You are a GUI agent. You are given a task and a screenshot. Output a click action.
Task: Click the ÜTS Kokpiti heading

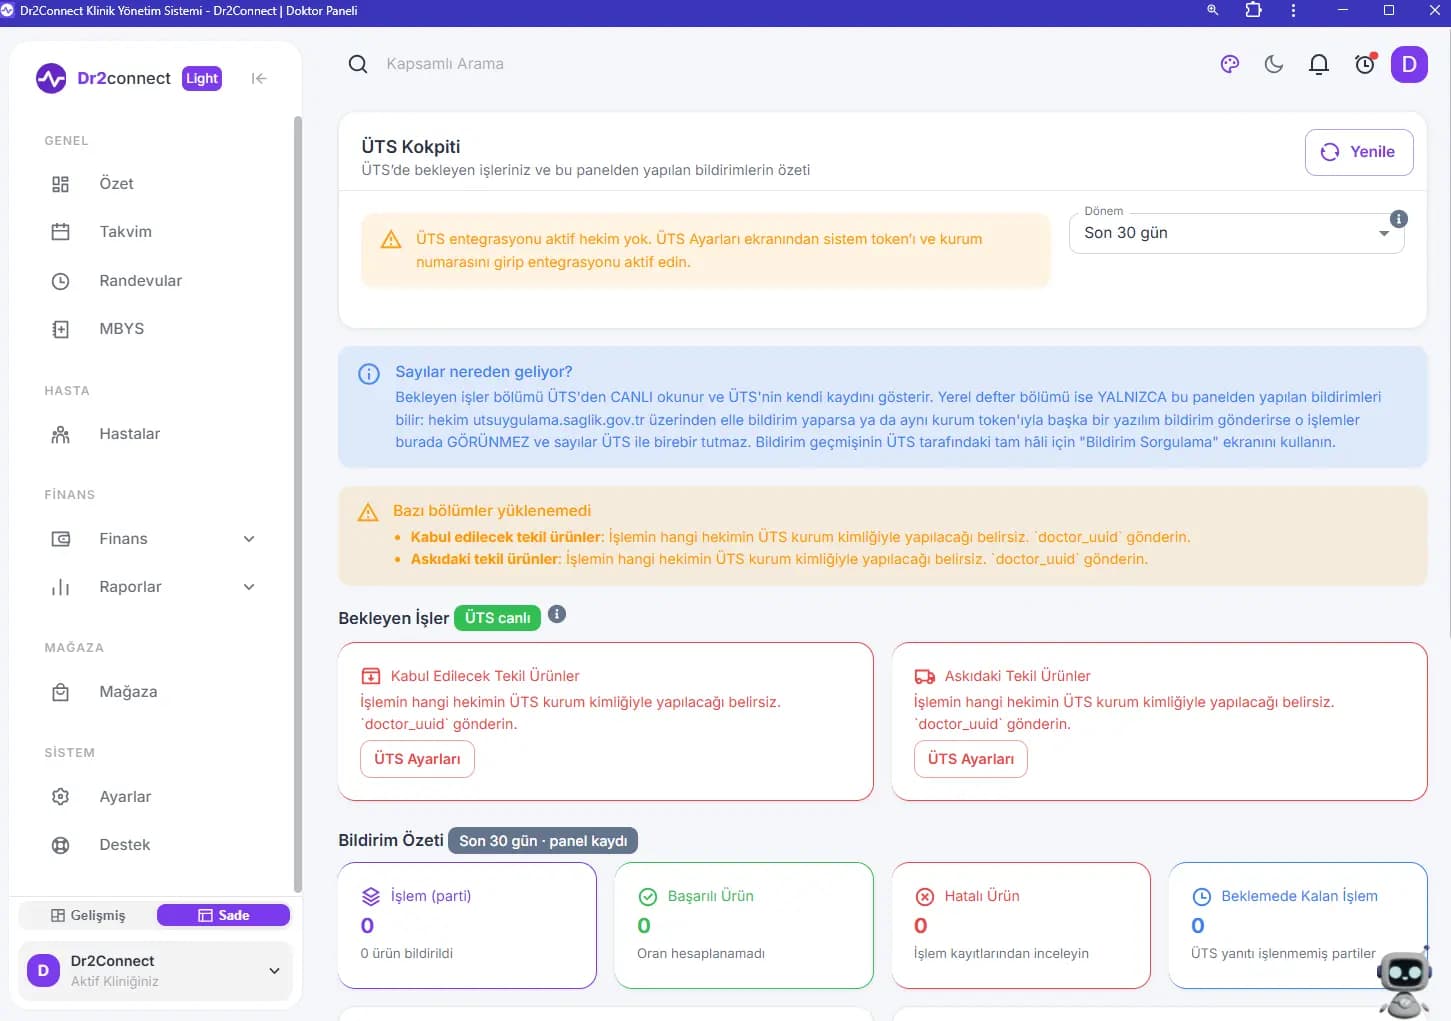tap(411, 147)
